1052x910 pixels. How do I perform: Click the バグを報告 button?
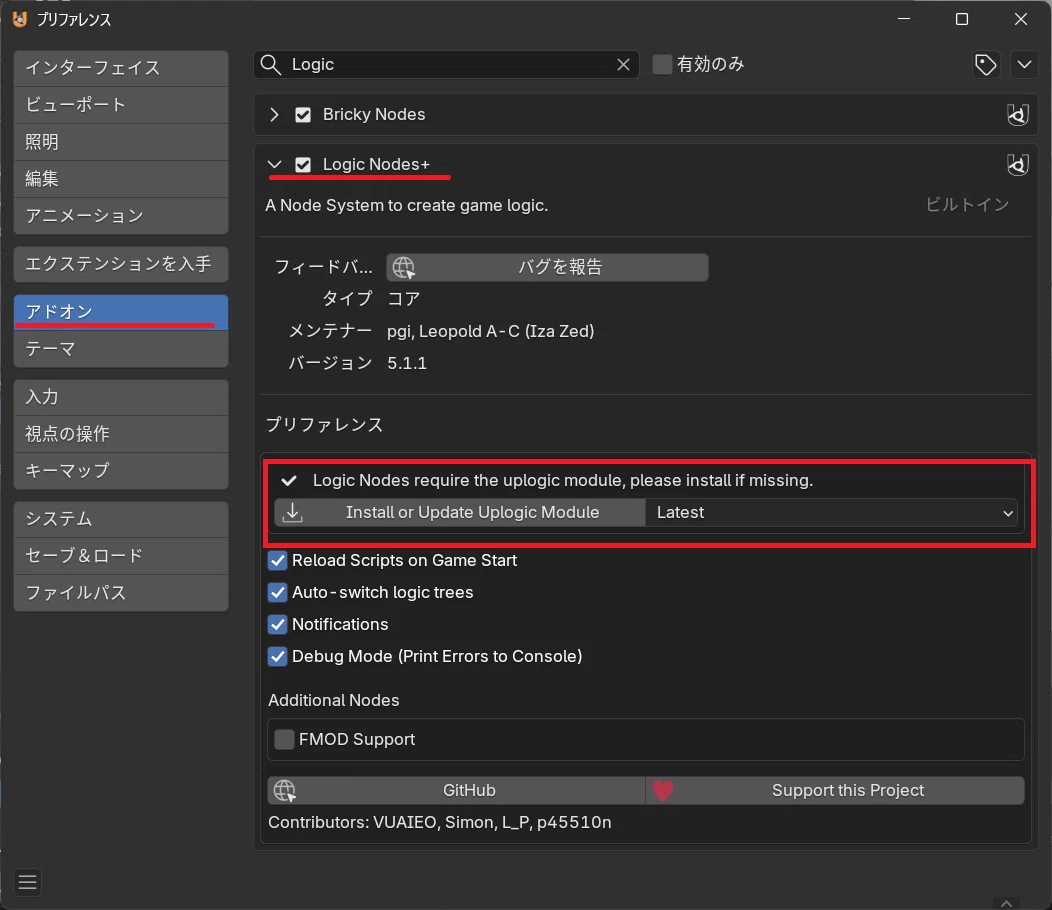[x=547, y=267]
